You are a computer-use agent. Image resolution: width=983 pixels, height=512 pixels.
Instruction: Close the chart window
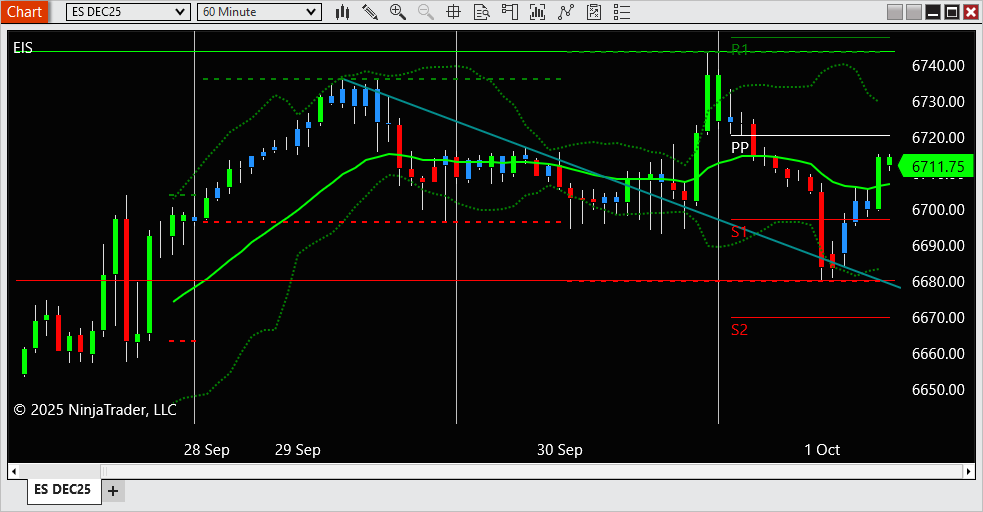[x=970, y=12]
